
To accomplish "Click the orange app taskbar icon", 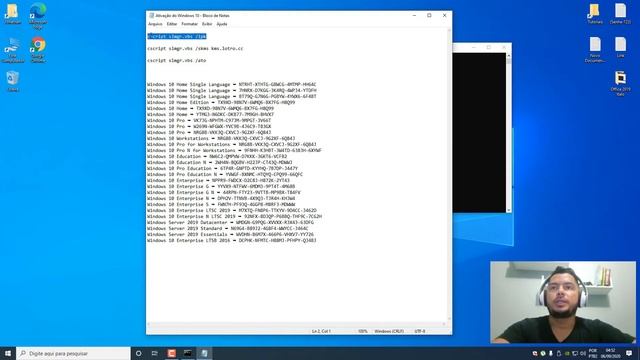I will [171, 353].
